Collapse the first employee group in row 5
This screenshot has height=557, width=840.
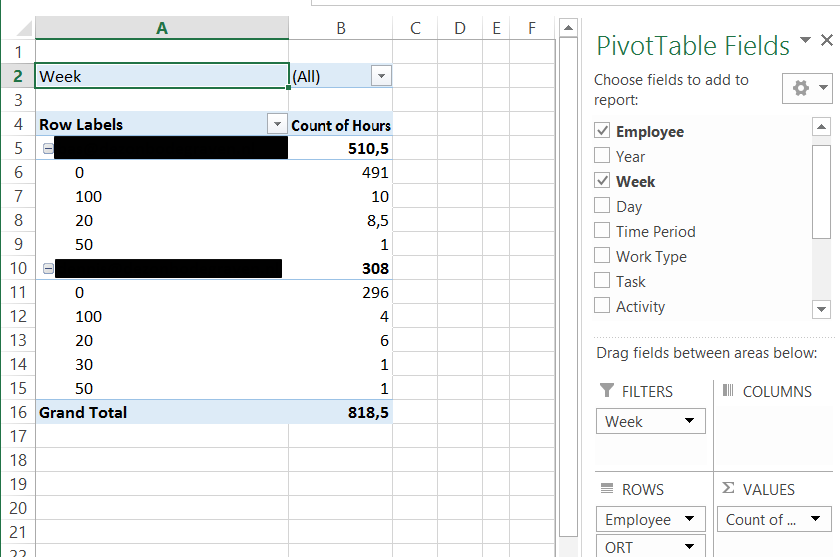click(48, 148)
